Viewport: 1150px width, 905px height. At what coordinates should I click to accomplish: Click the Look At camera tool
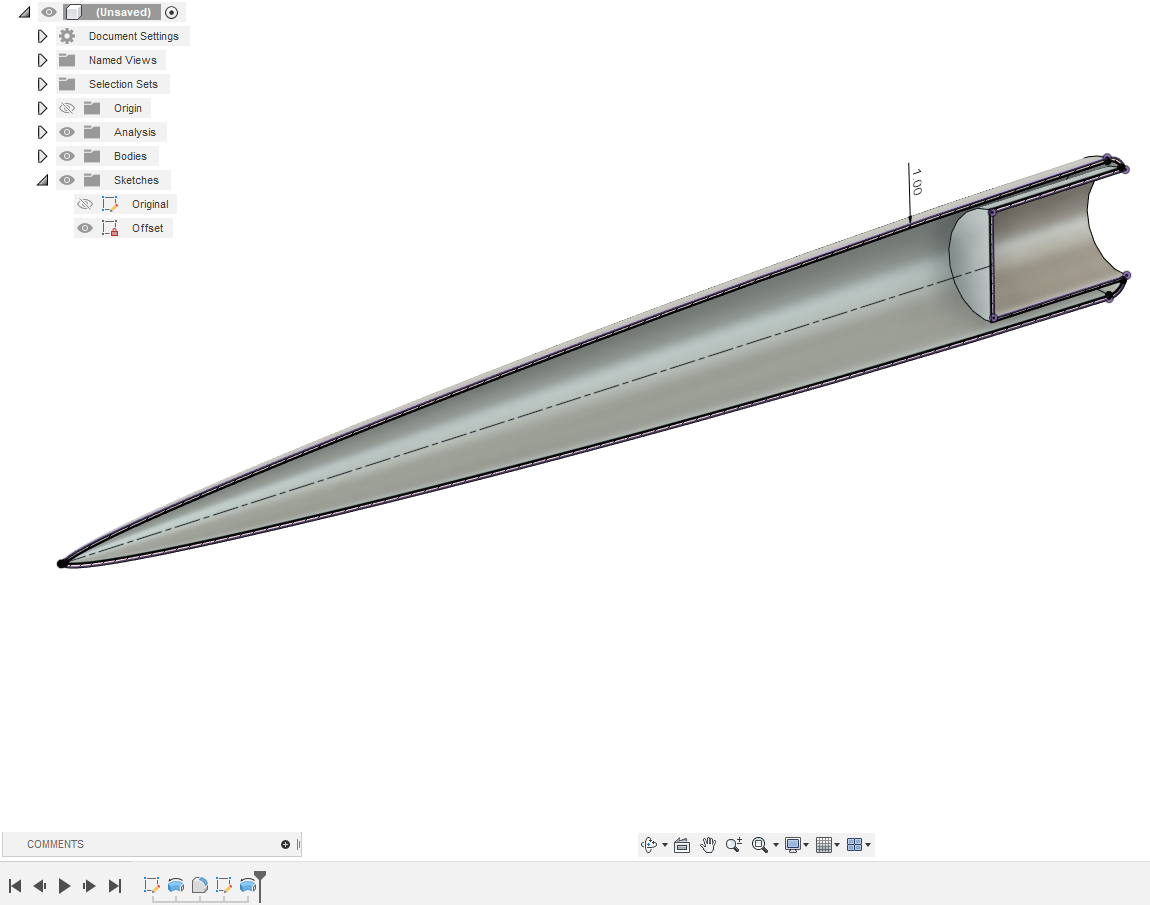(x=682, y=845)
